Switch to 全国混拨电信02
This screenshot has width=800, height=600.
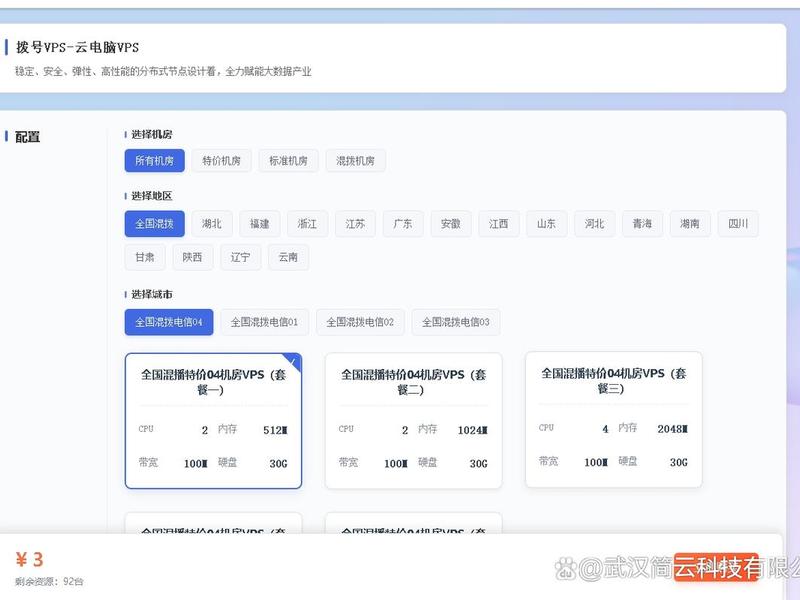click(x=360, y=322)
